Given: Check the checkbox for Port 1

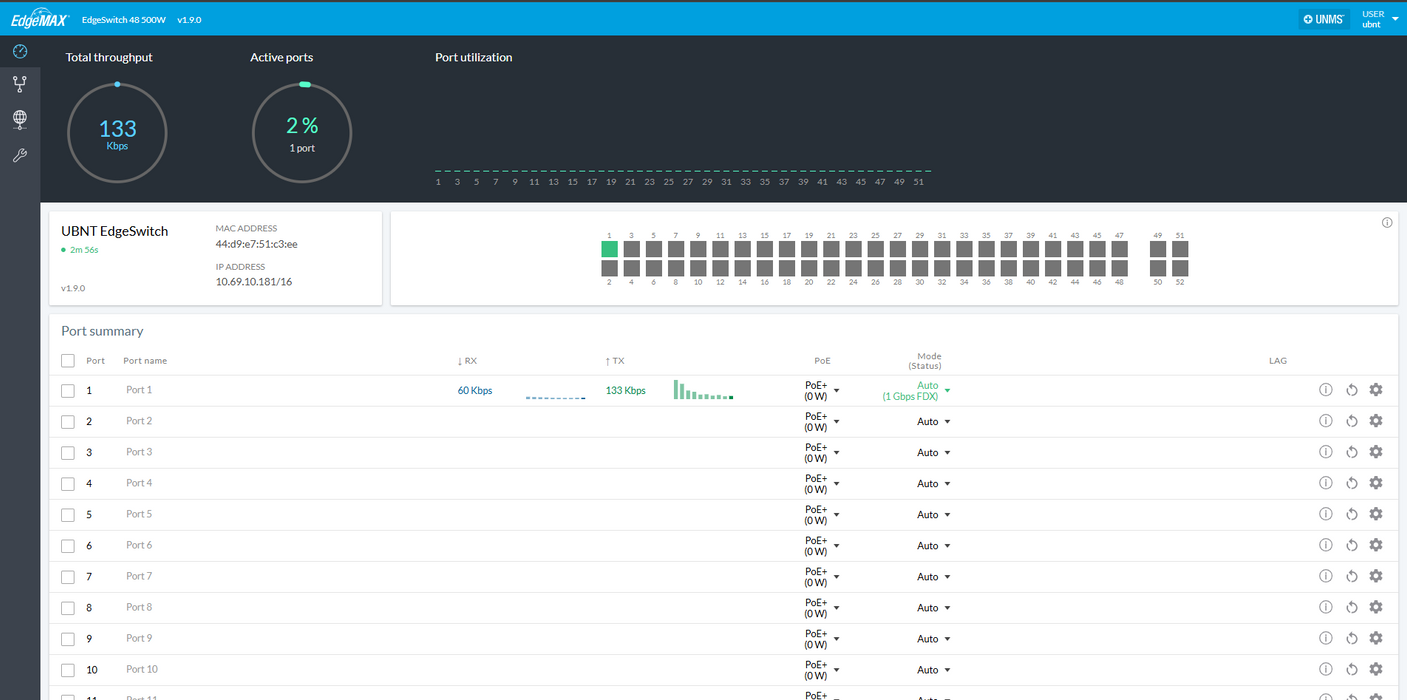Looking at the screenshot, I should [x=68, y=391].
